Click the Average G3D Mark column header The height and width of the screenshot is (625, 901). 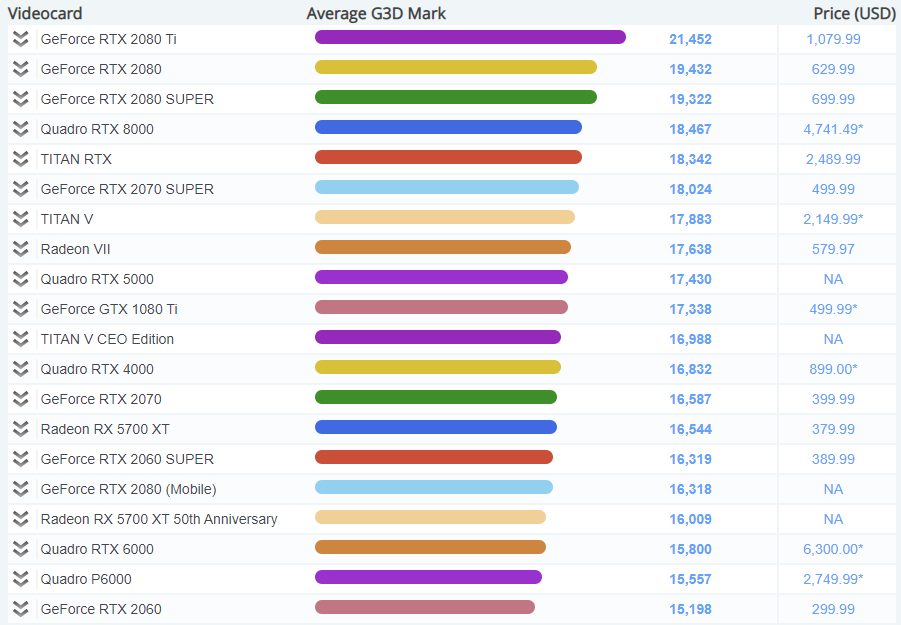tap(376, 13)
